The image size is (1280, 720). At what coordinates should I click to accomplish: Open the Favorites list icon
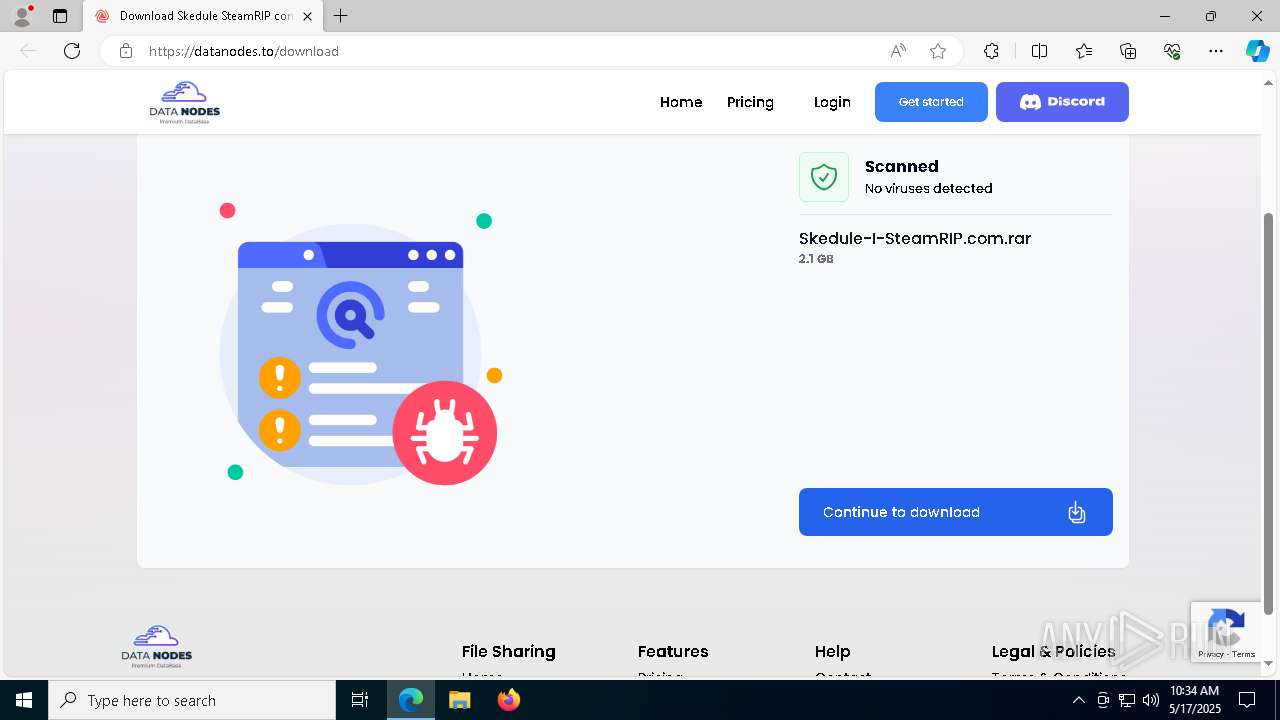[1084, 51]
